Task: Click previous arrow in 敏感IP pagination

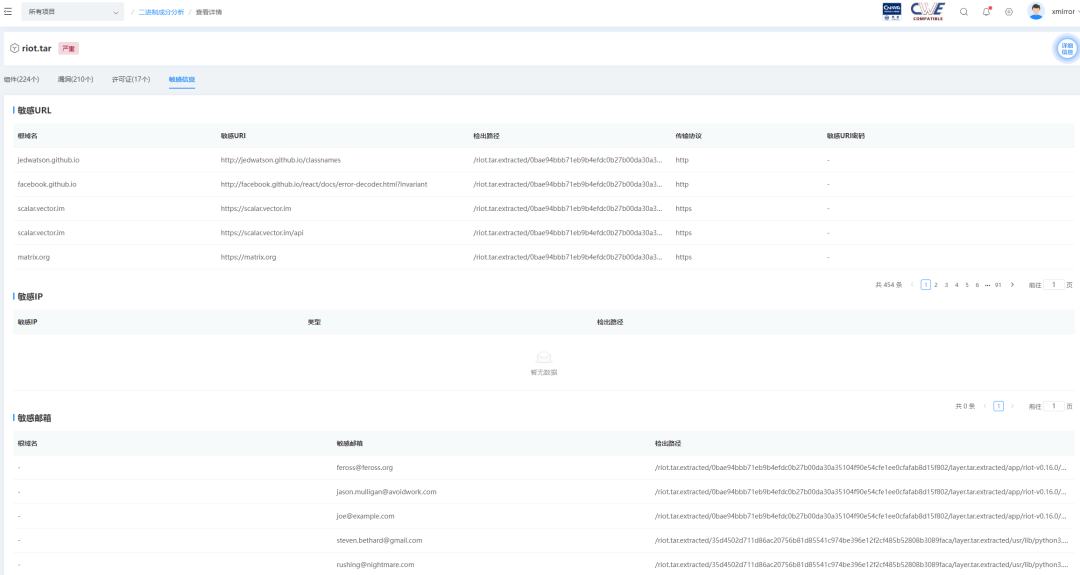Action: point(985,406)
